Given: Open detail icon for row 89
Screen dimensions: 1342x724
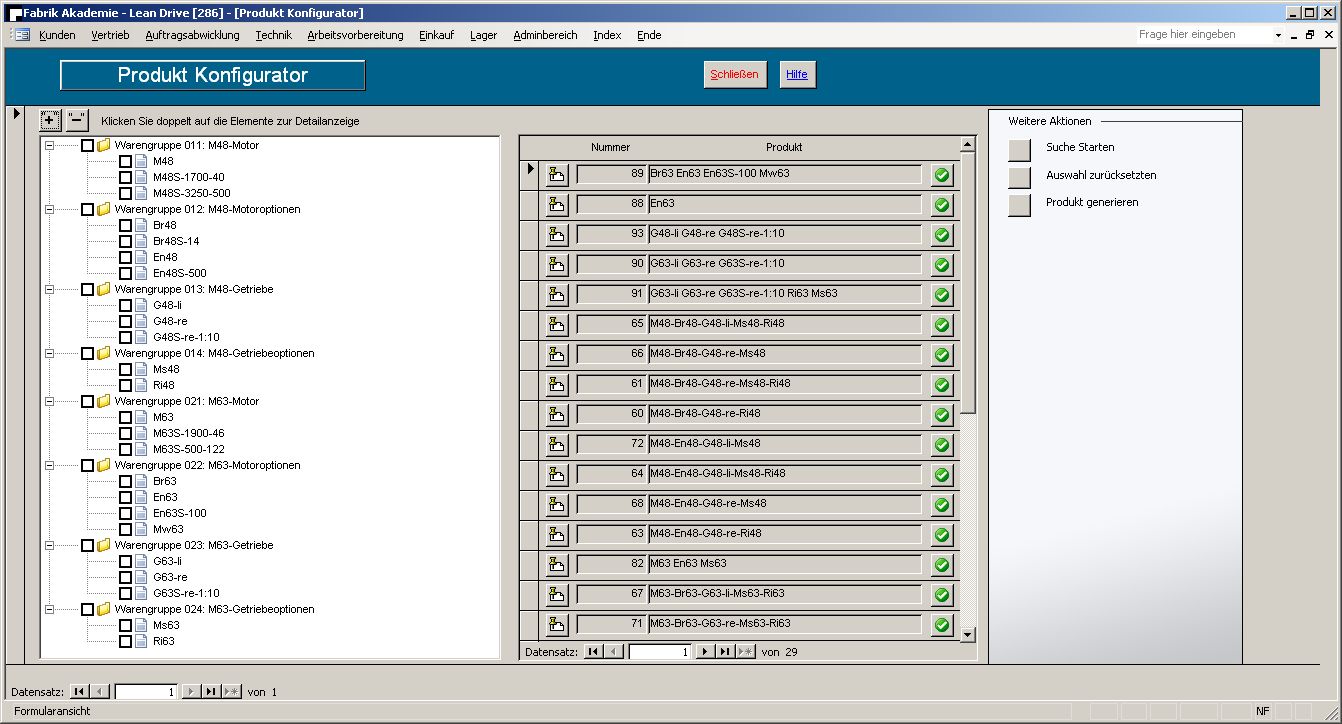Looking at the screenshot, I should pyautogui.click(x=557, y=175).
